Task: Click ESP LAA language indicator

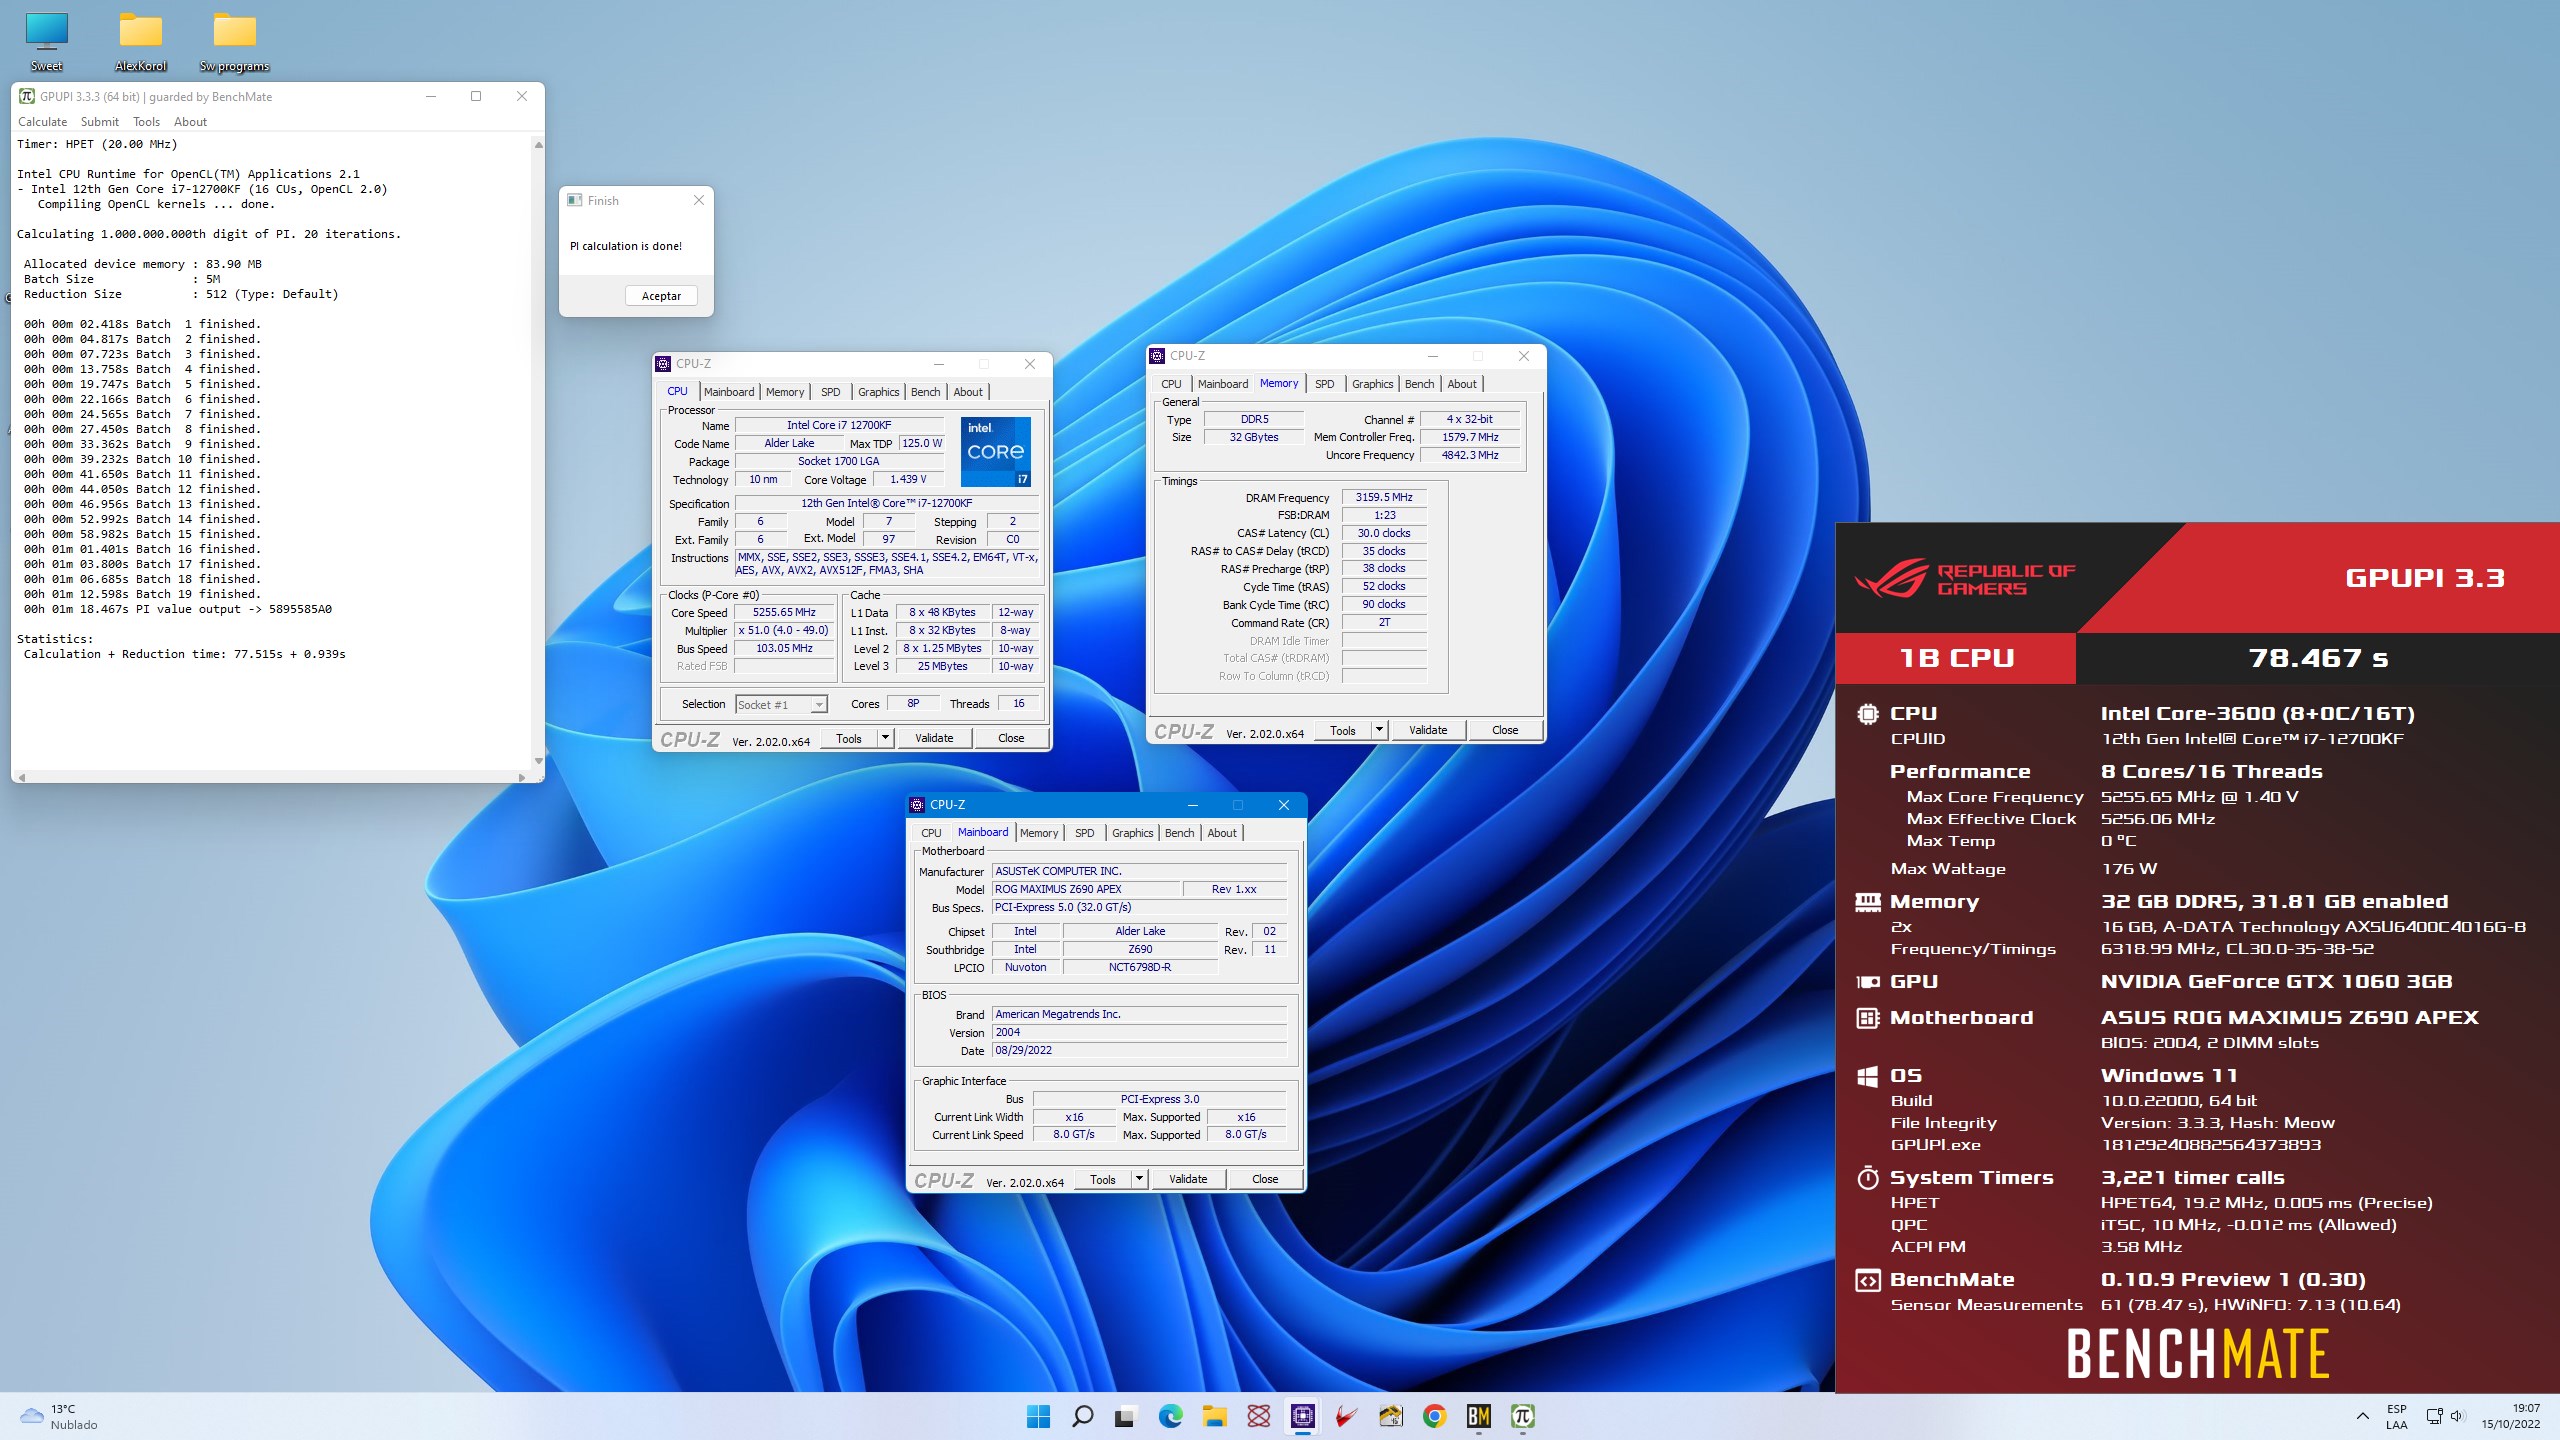Action: point(2397,1417)
